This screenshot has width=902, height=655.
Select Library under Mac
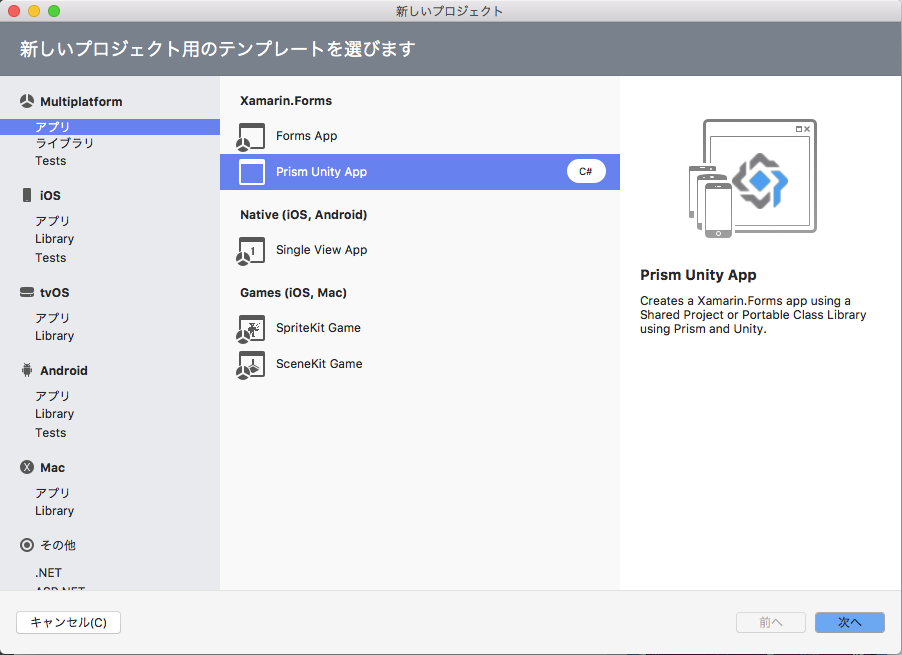click(x=55, y=511)
